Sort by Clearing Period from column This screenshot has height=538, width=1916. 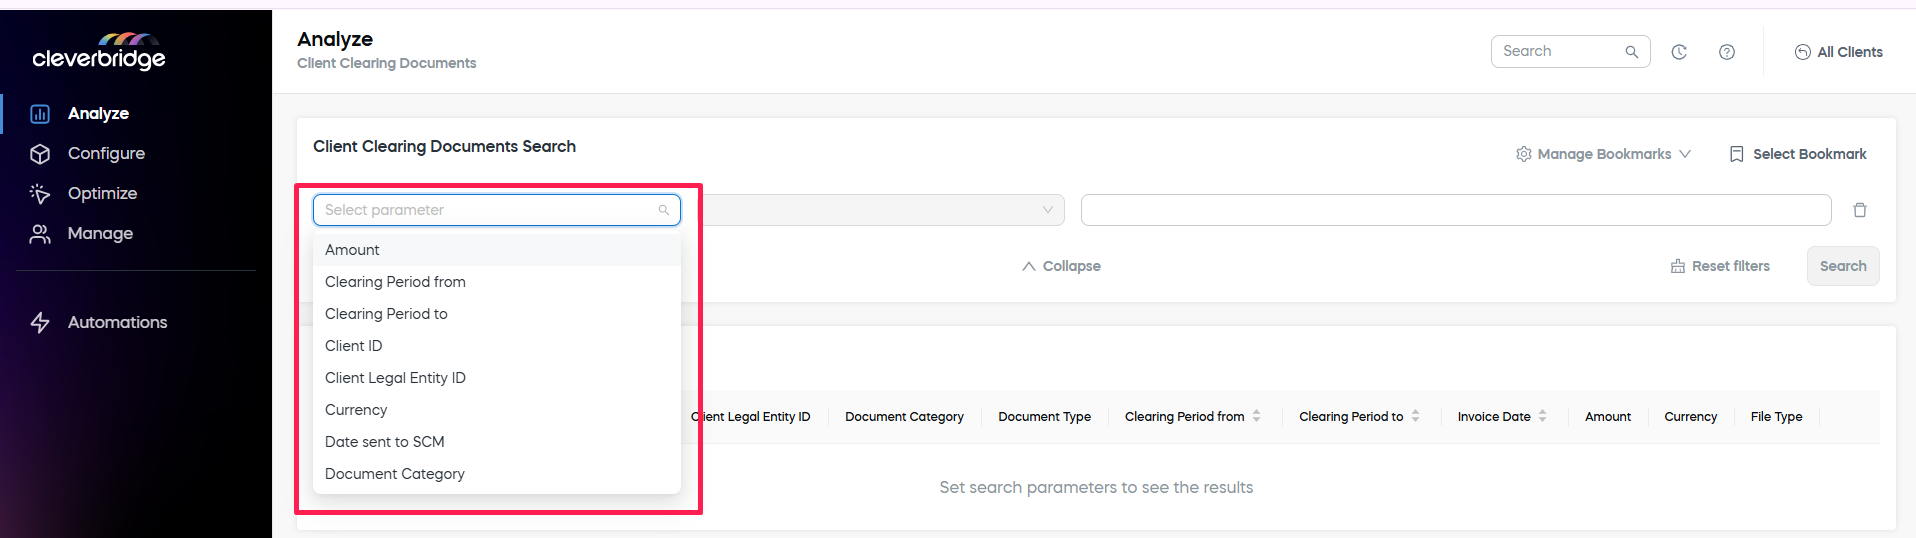pos(1256,416)
